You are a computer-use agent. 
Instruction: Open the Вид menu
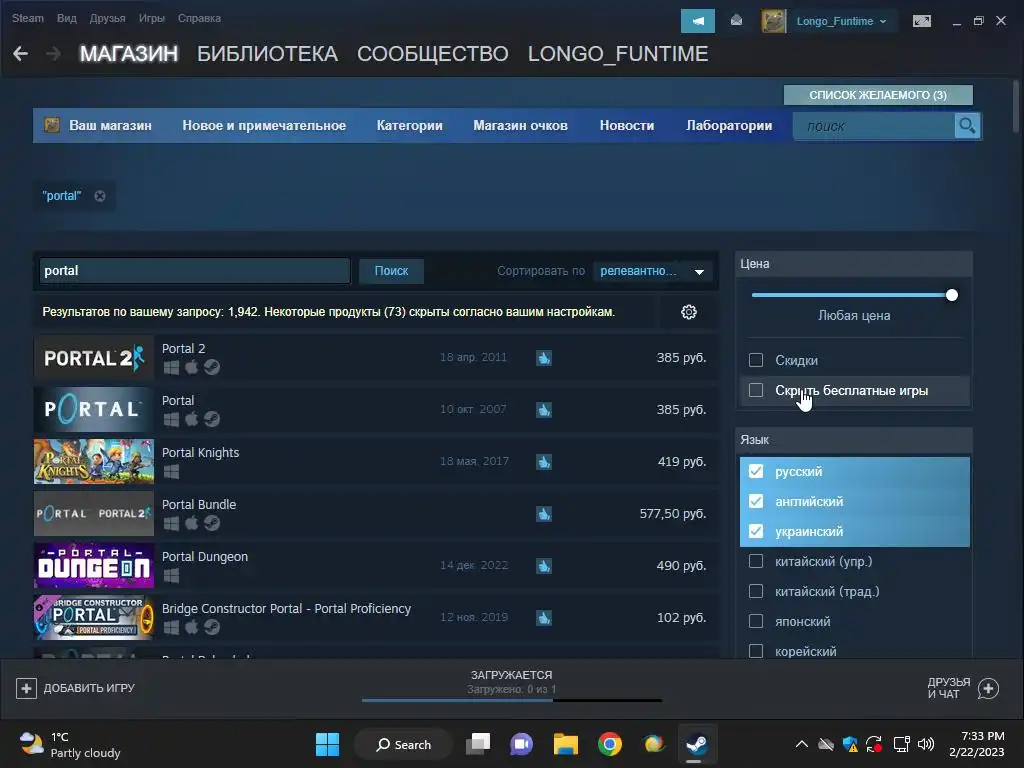pos(67,18)
